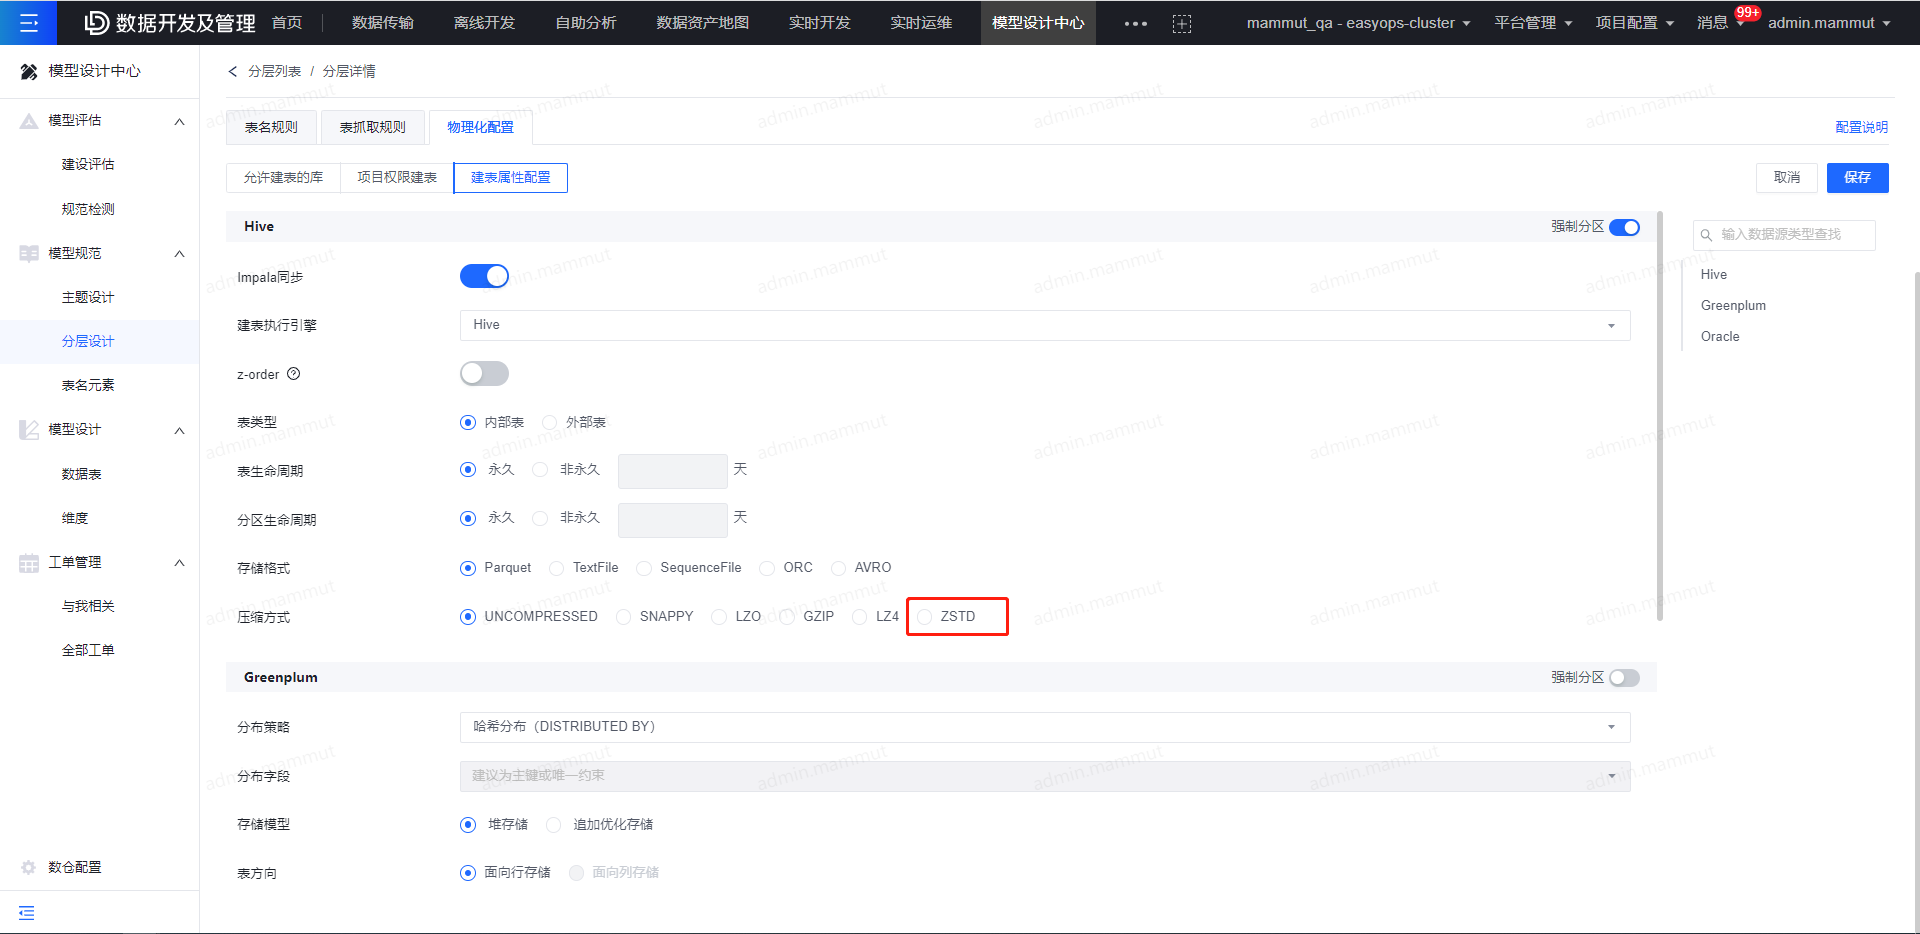Select 非永久 for 表生命周期
Screen dimensions: 1920x934
[540, 469]
